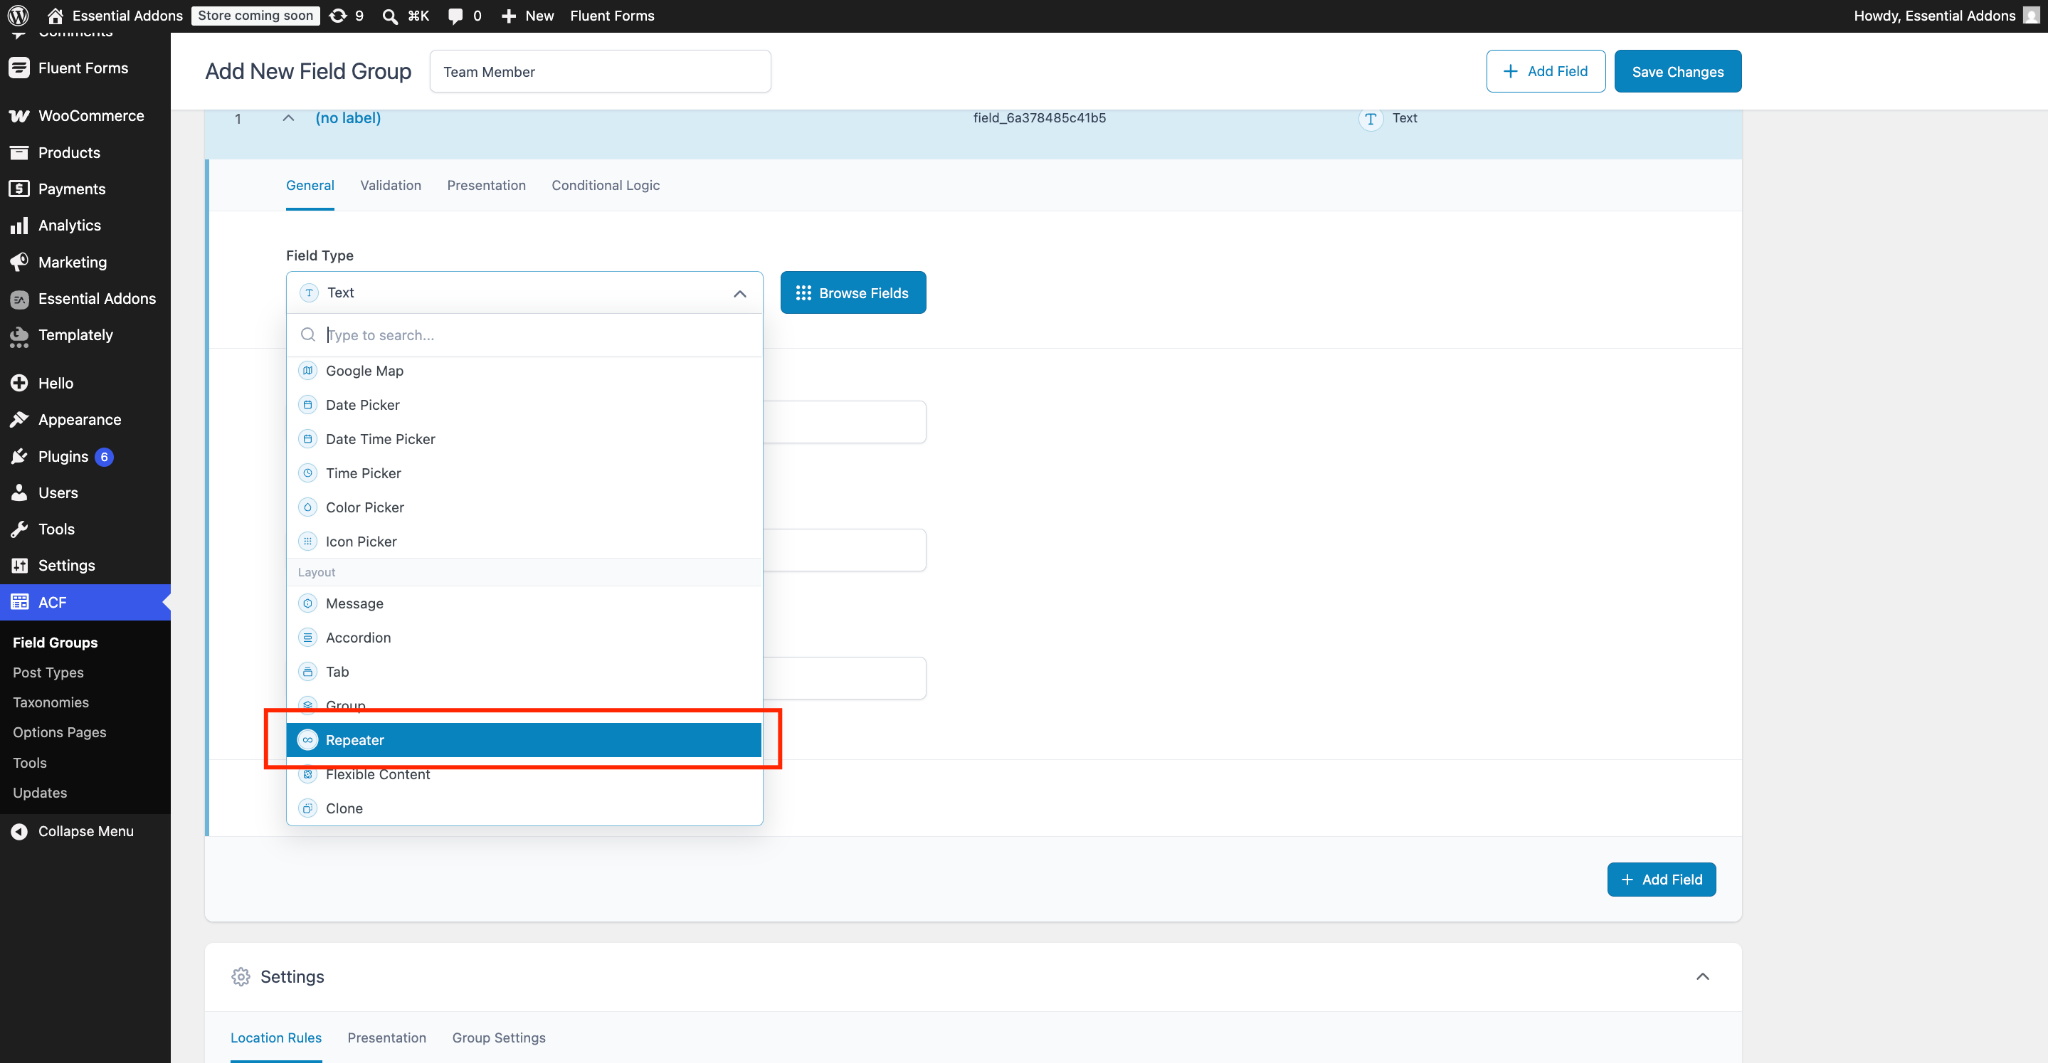Click the Google Map field icon

[308, 371]
